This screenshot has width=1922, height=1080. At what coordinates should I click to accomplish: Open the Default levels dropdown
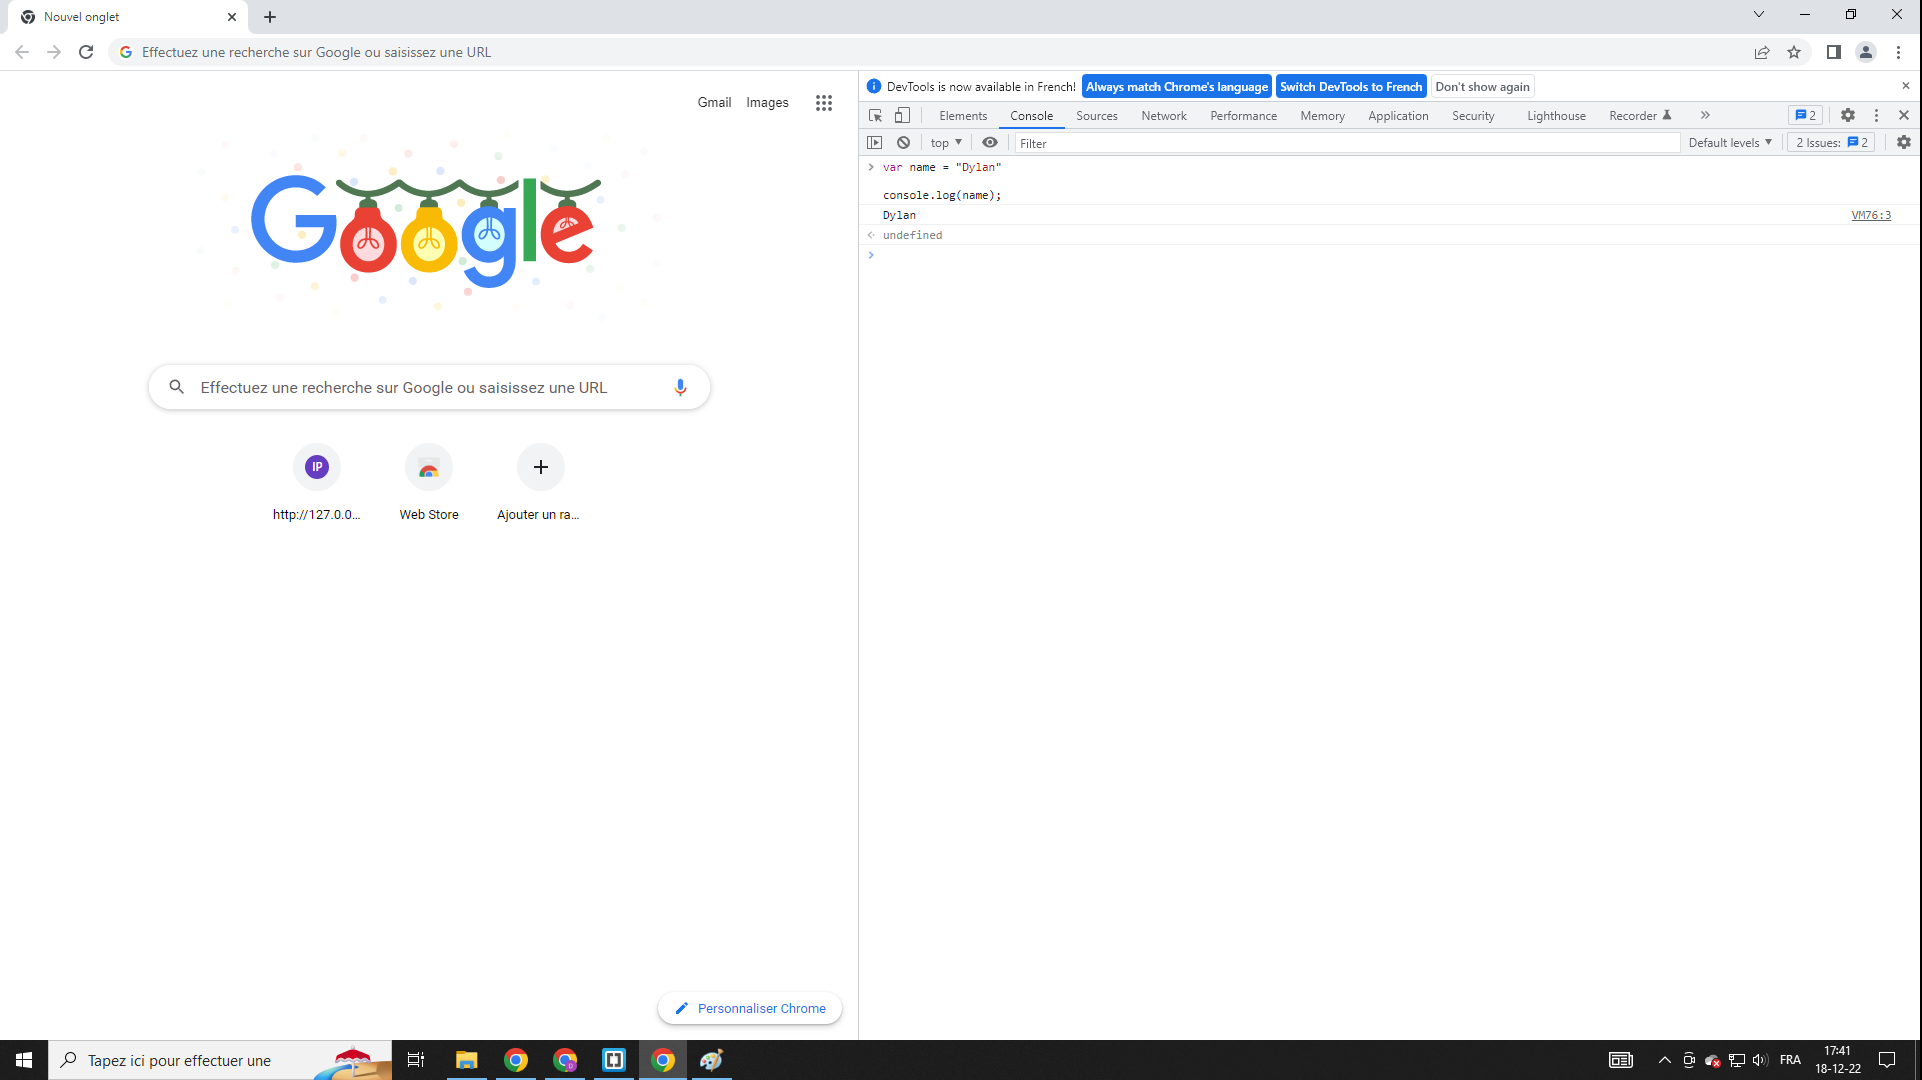click(1730, 143)
